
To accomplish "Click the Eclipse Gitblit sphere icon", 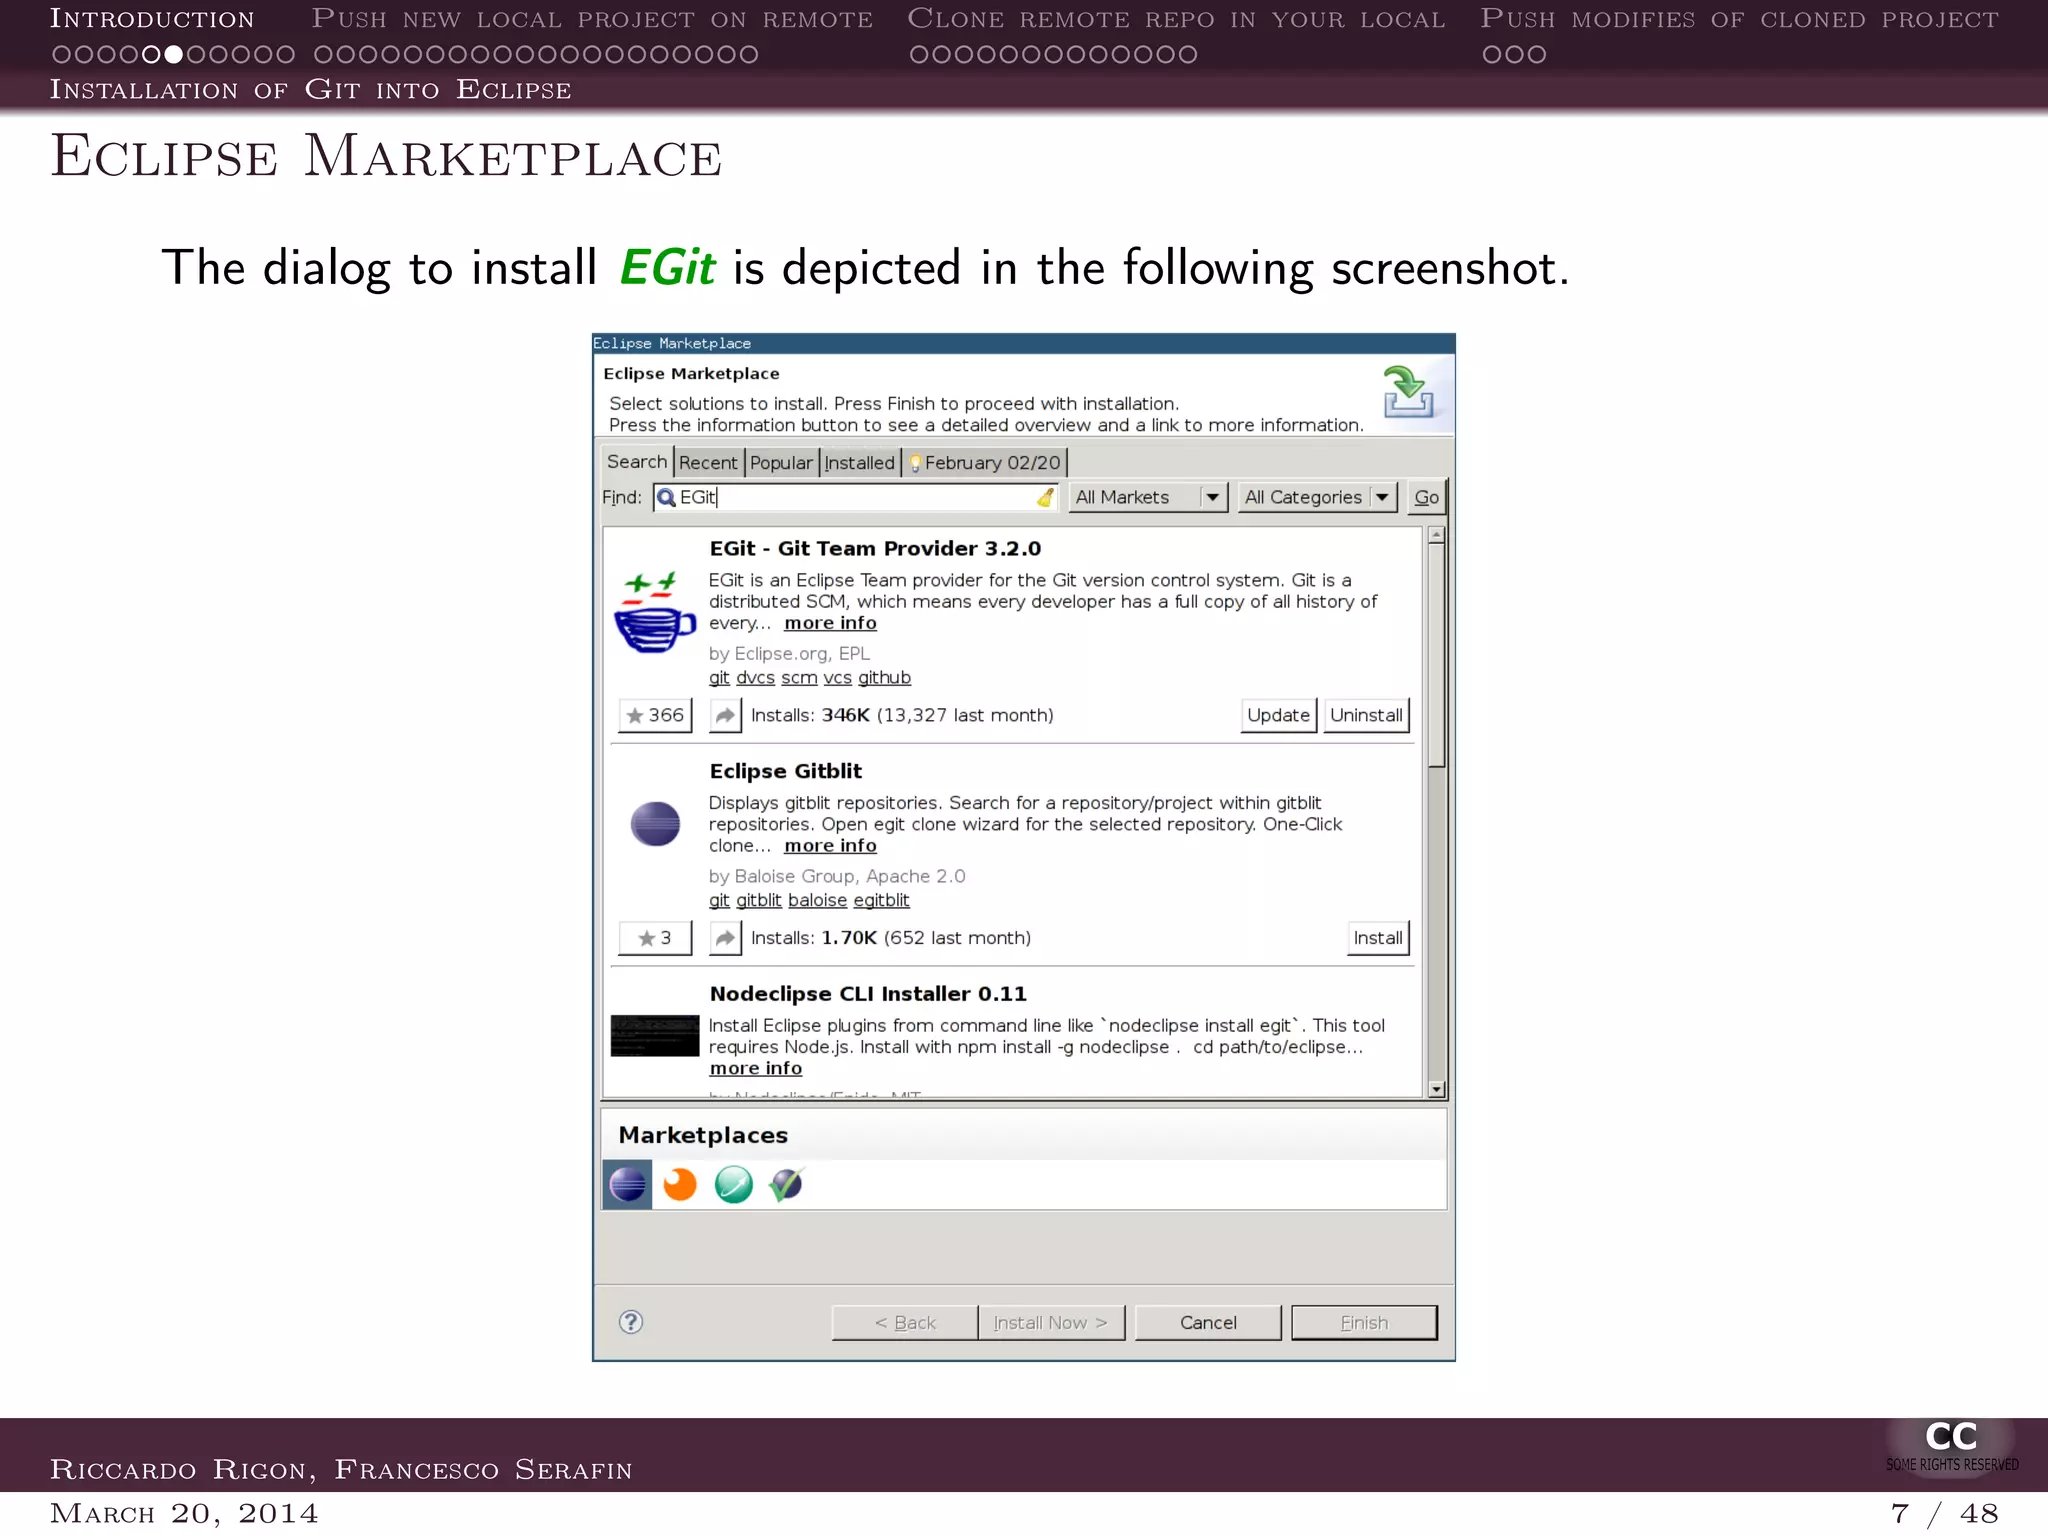I will tap(655, 824).
